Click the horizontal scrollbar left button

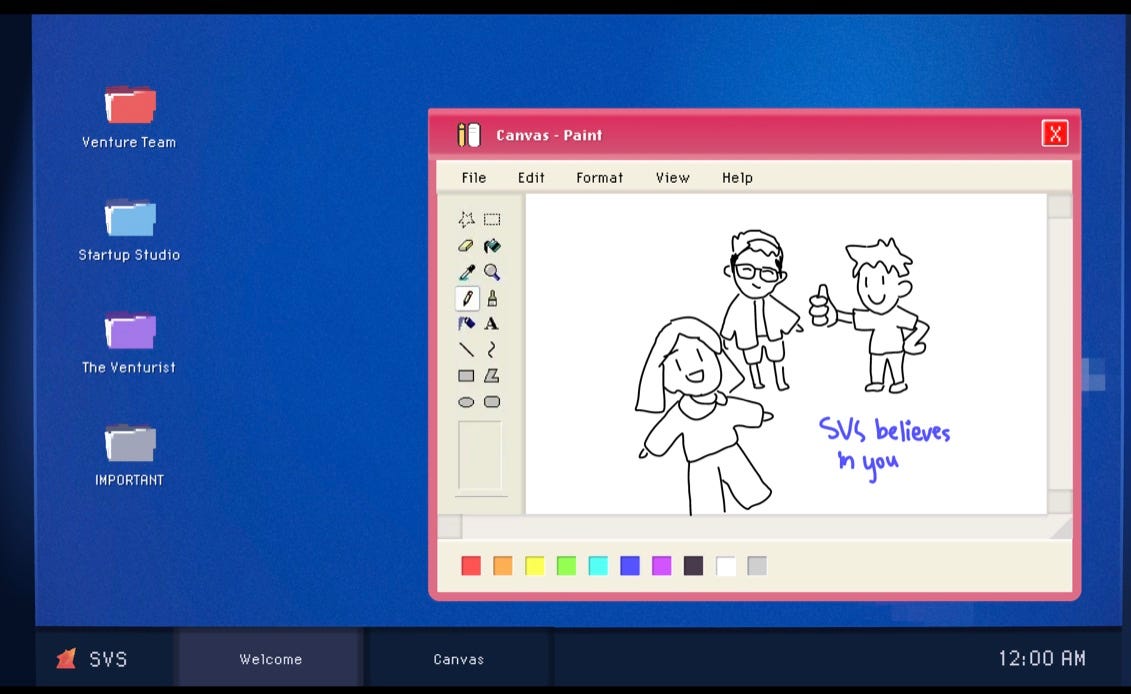[x=450, y=527]
